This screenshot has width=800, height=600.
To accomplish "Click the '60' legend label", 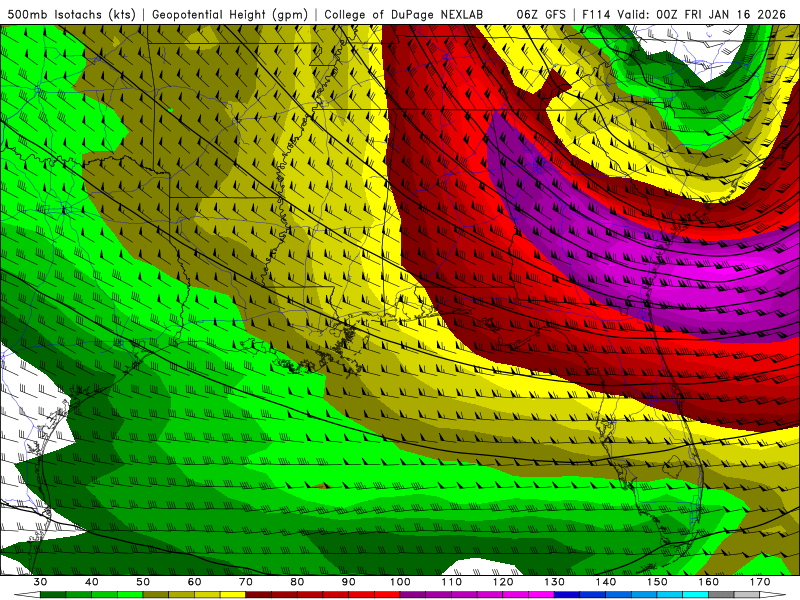I will point(194,582).
